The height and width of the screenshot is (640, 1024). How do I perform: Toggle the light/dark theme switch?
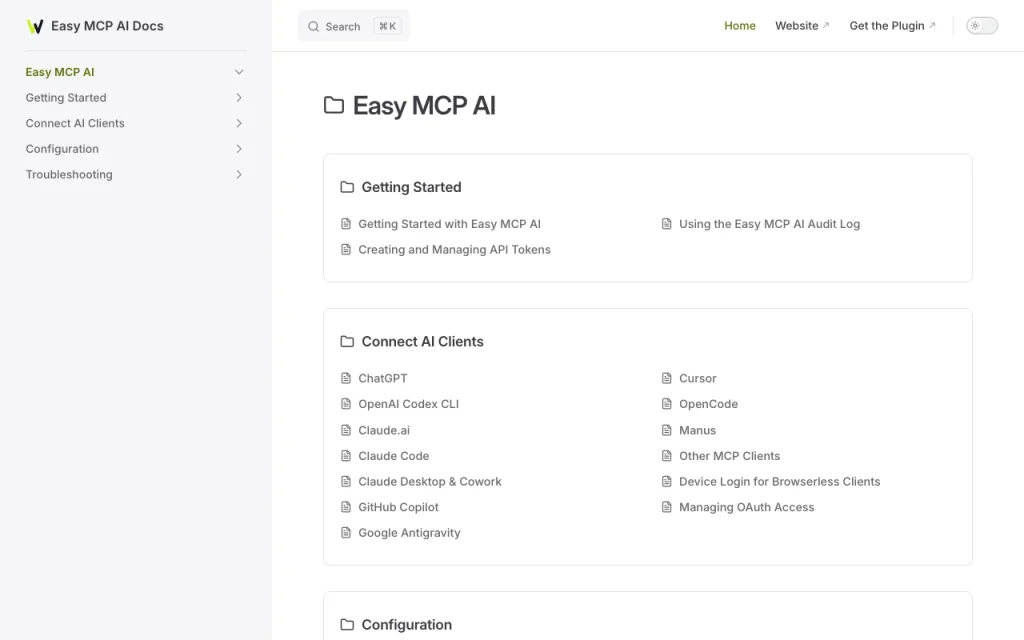click(982, 26)
